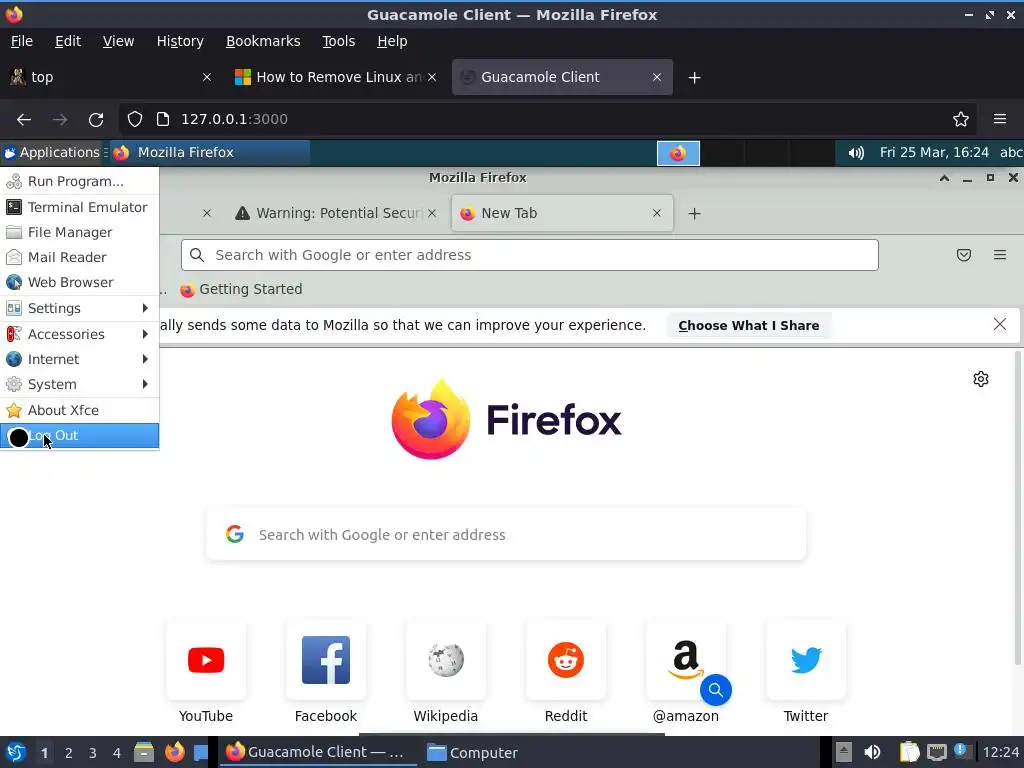Open File Manager from menu

(x=79, y=232)
